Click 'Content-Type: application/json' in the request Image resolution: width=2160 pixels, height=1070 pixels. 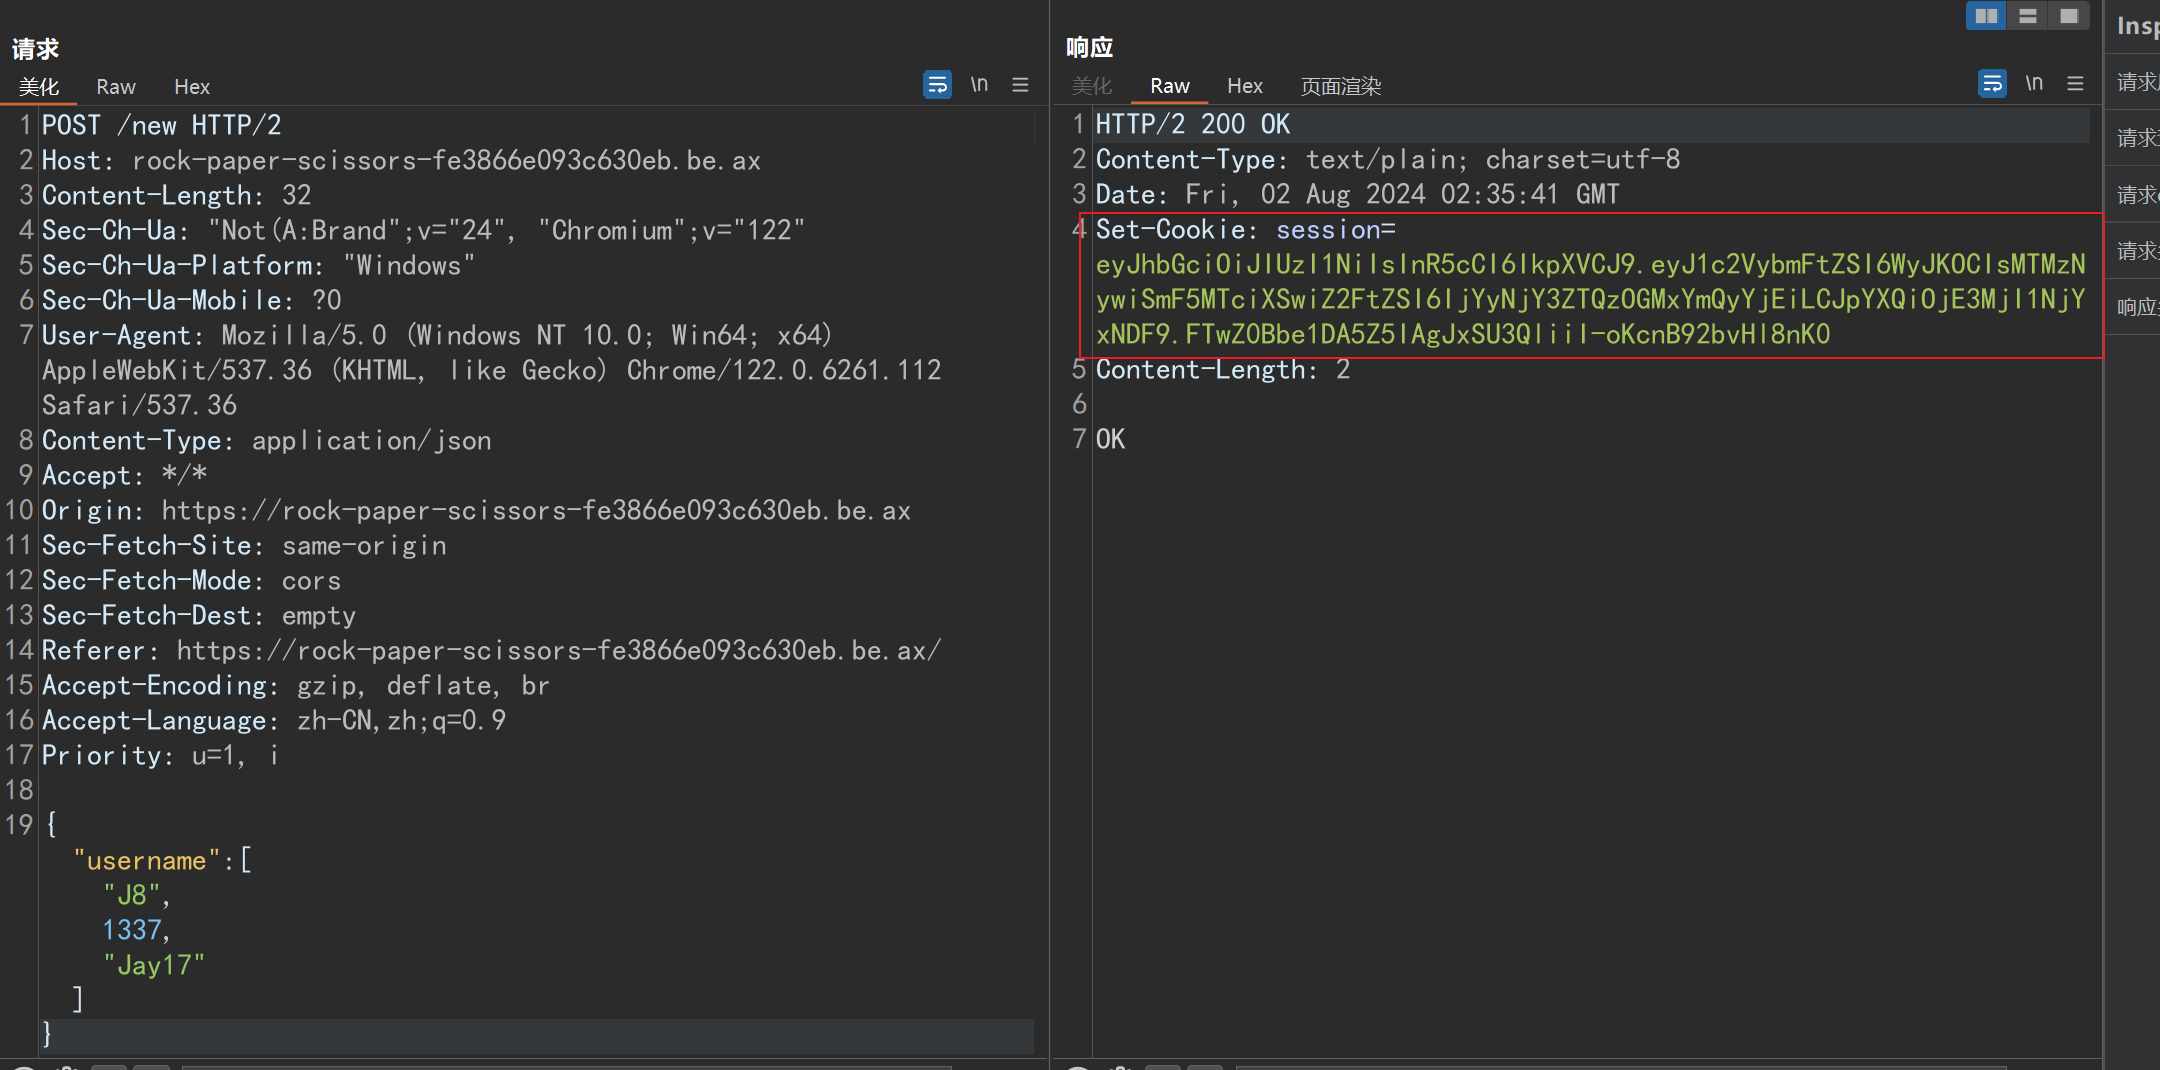tap(267, 440)
